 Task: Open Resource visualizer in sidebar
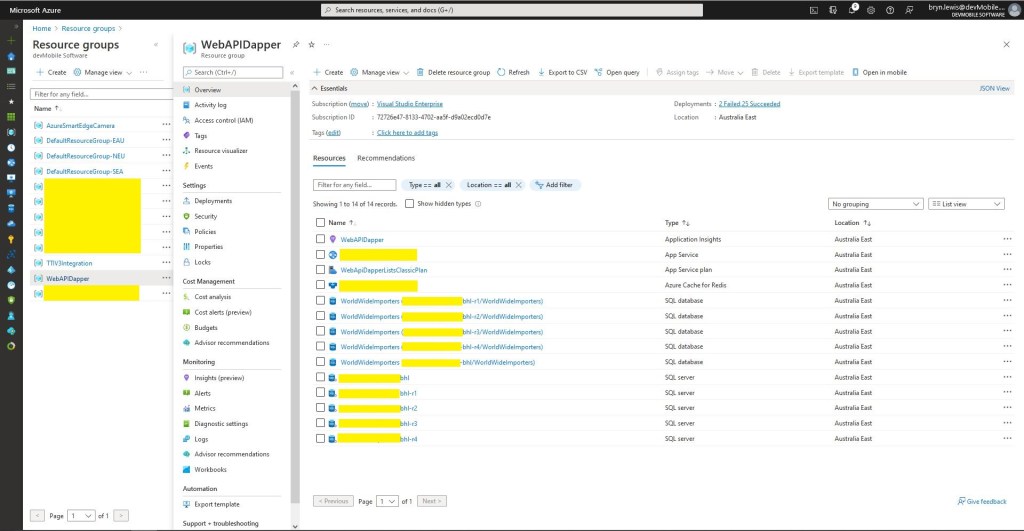[220, 151]
